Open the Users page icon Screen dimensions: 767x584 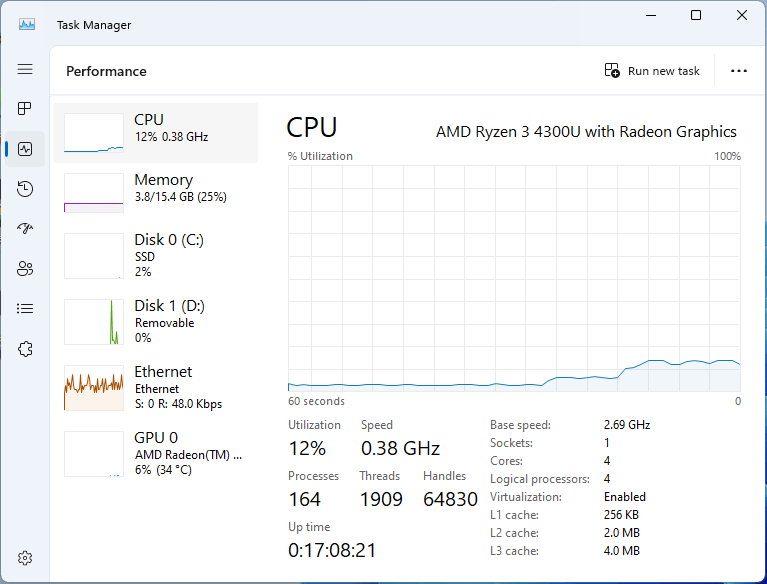[25, 268]
